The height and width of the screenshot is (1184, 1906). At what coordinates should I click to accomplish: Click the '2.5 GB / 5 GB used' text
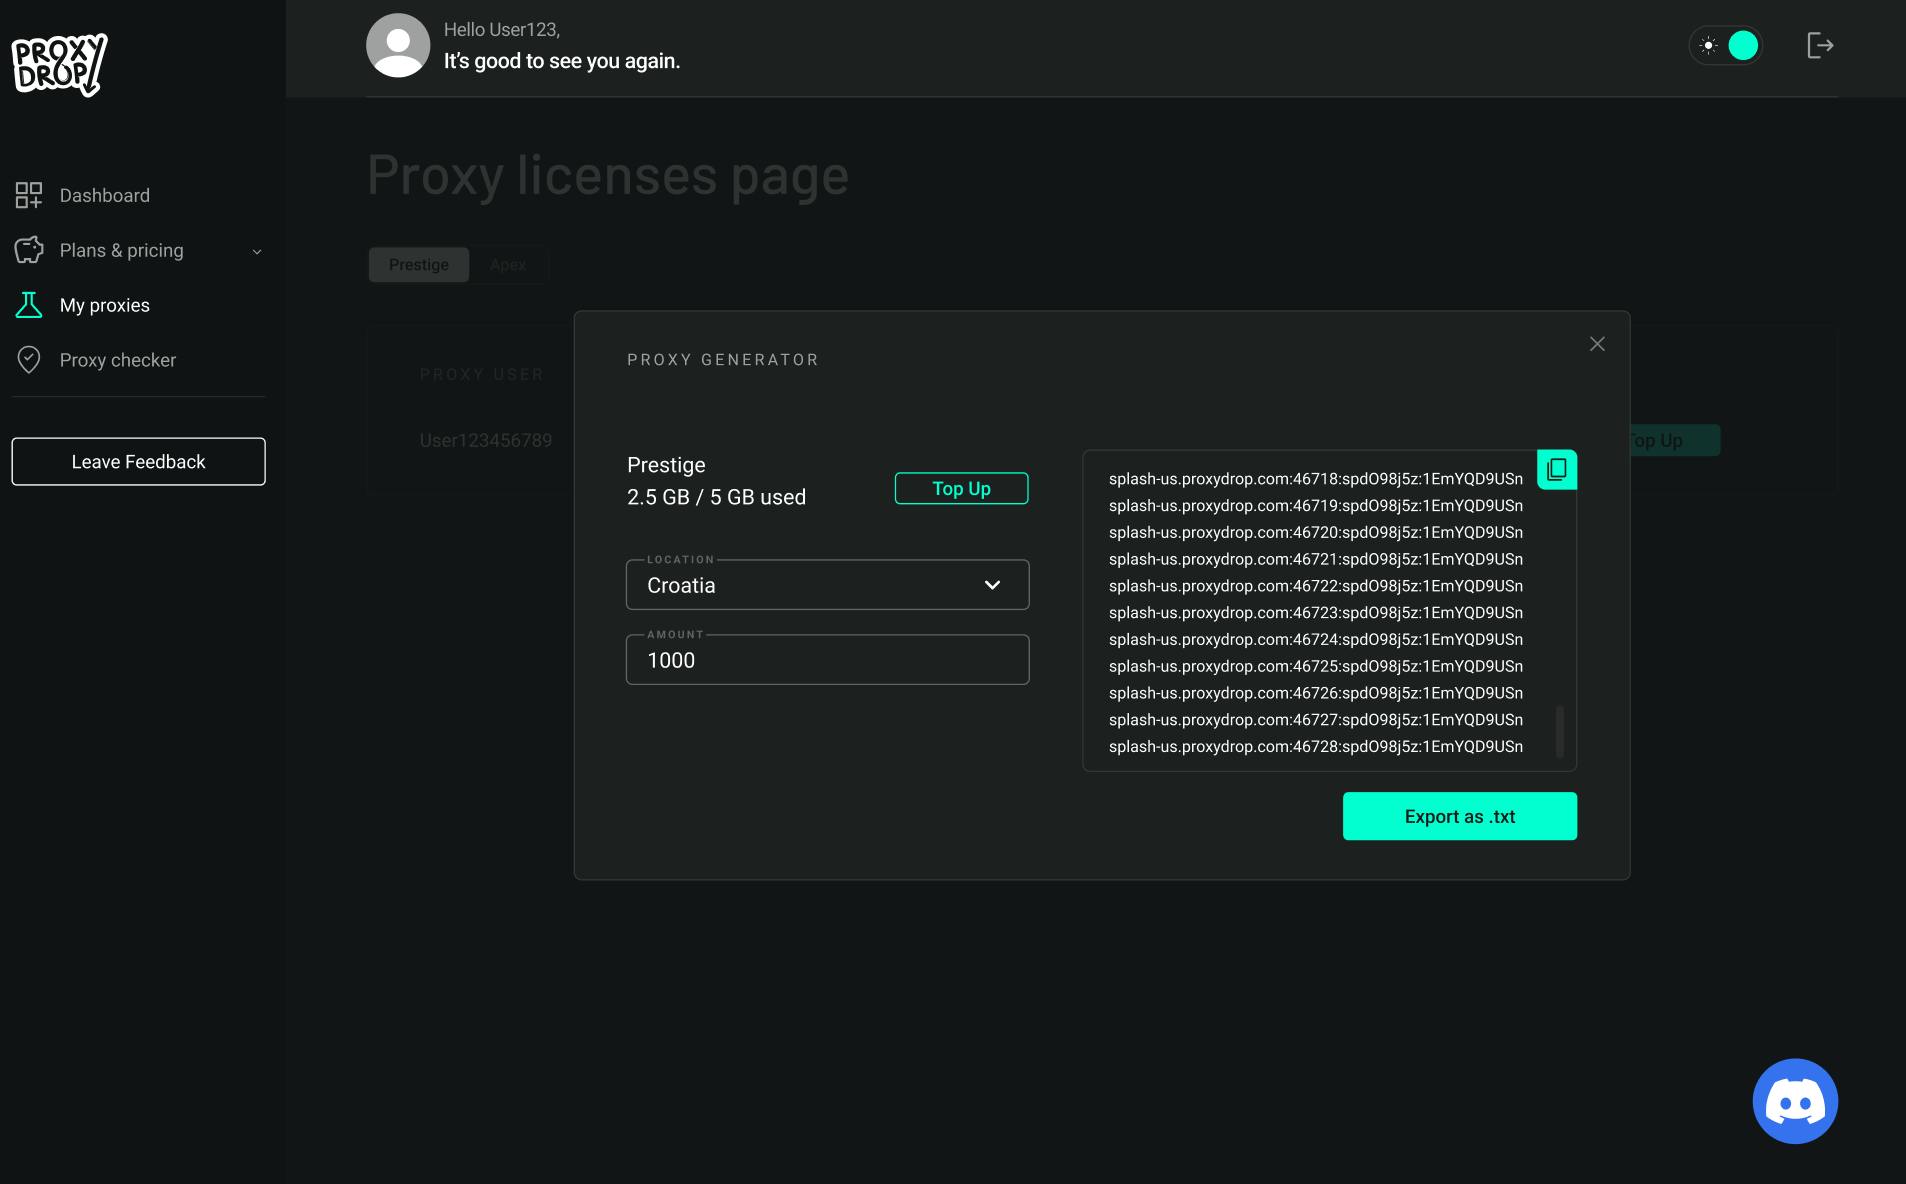[716, 497]
